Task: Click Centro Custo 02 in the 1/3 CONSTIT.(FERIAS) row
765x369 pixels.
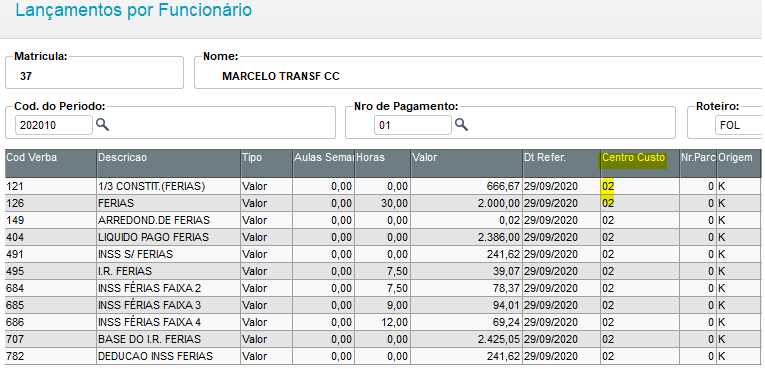Action: 640,186
